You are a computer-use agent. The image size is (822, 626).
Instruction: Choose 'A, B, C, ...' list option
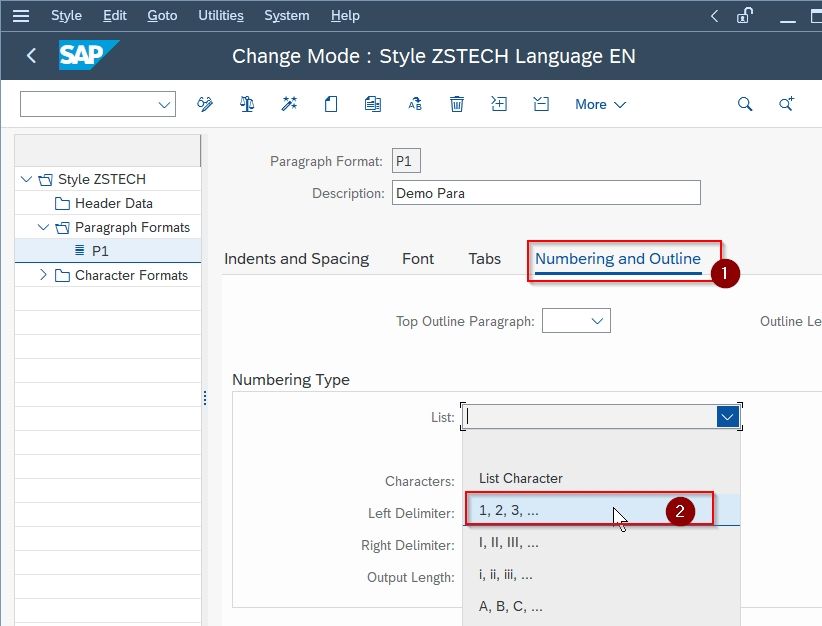[x=601, y=606]
